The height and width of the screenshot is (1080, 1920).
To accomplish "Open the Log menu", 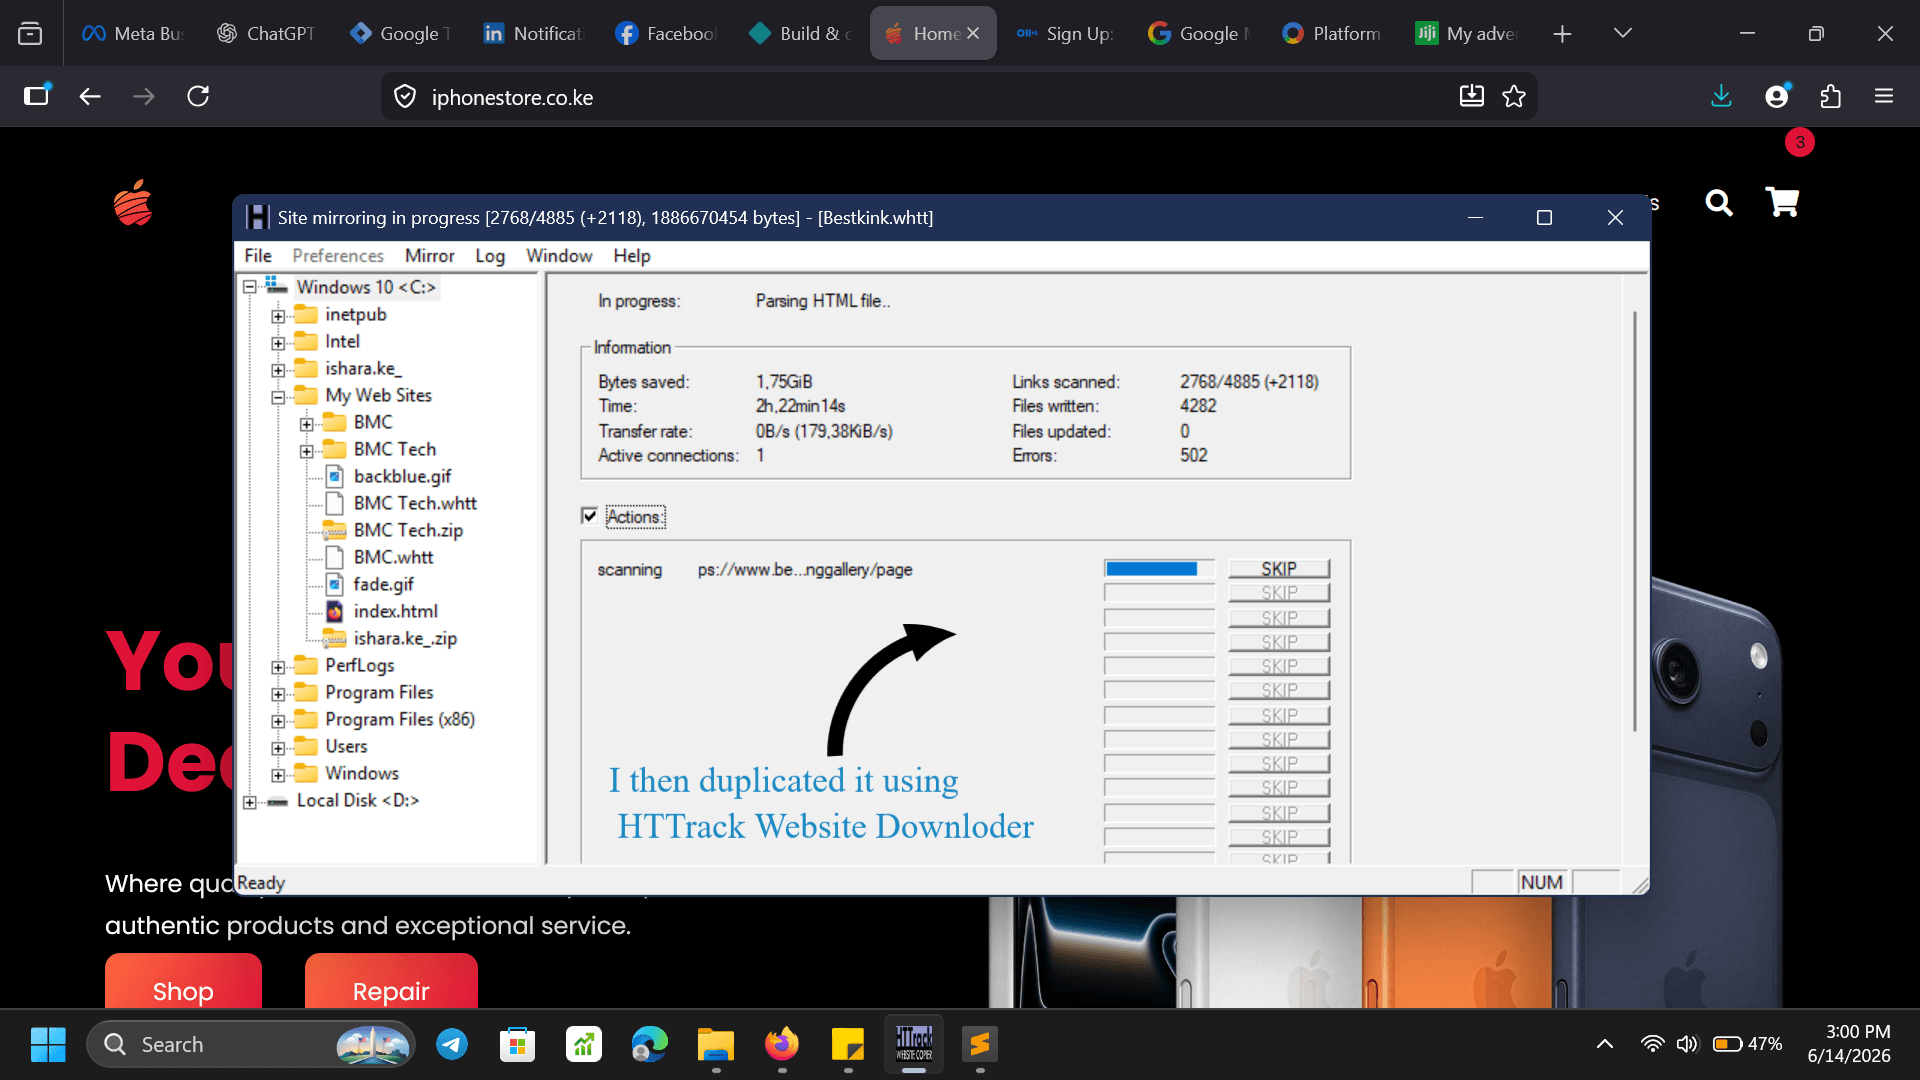I will click(x=490, y=256).
